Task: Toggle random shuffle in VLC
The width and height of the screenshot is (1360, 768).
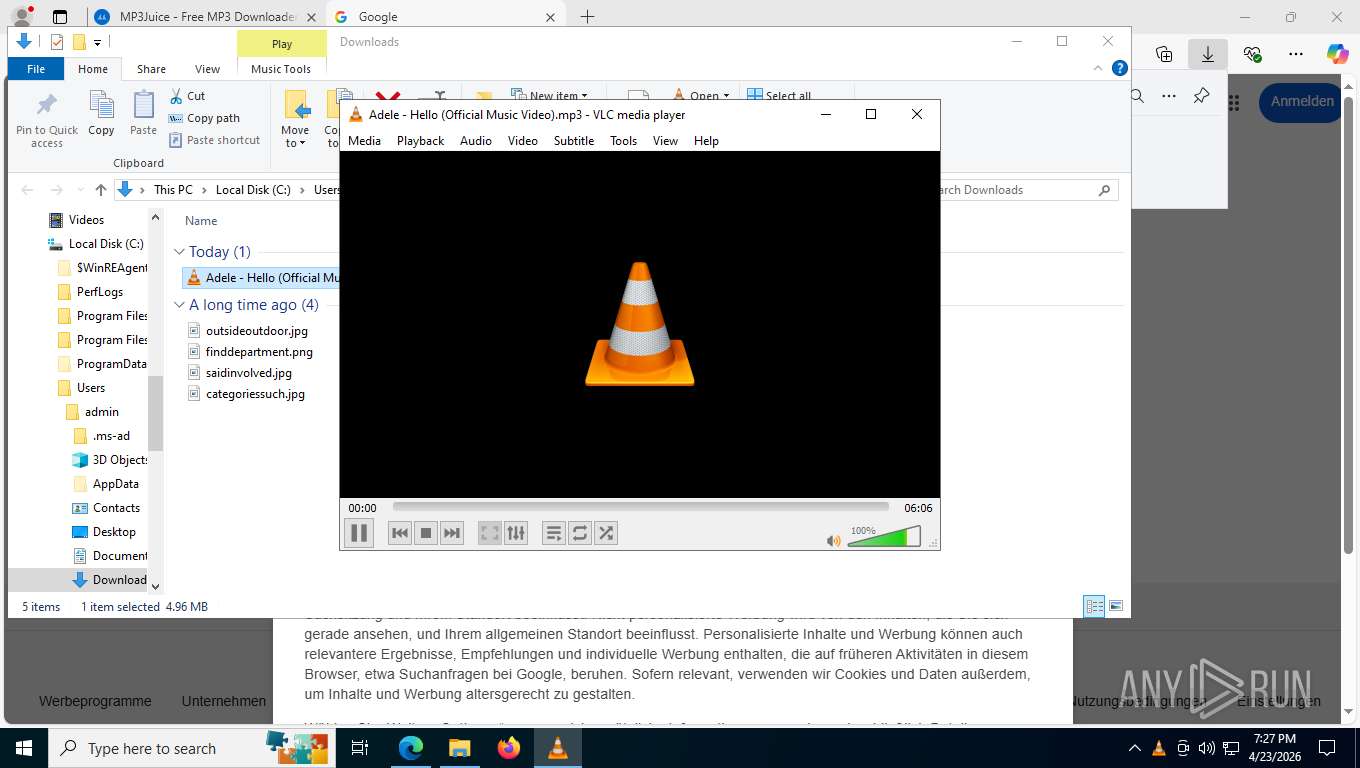Action: coord(606,533)
